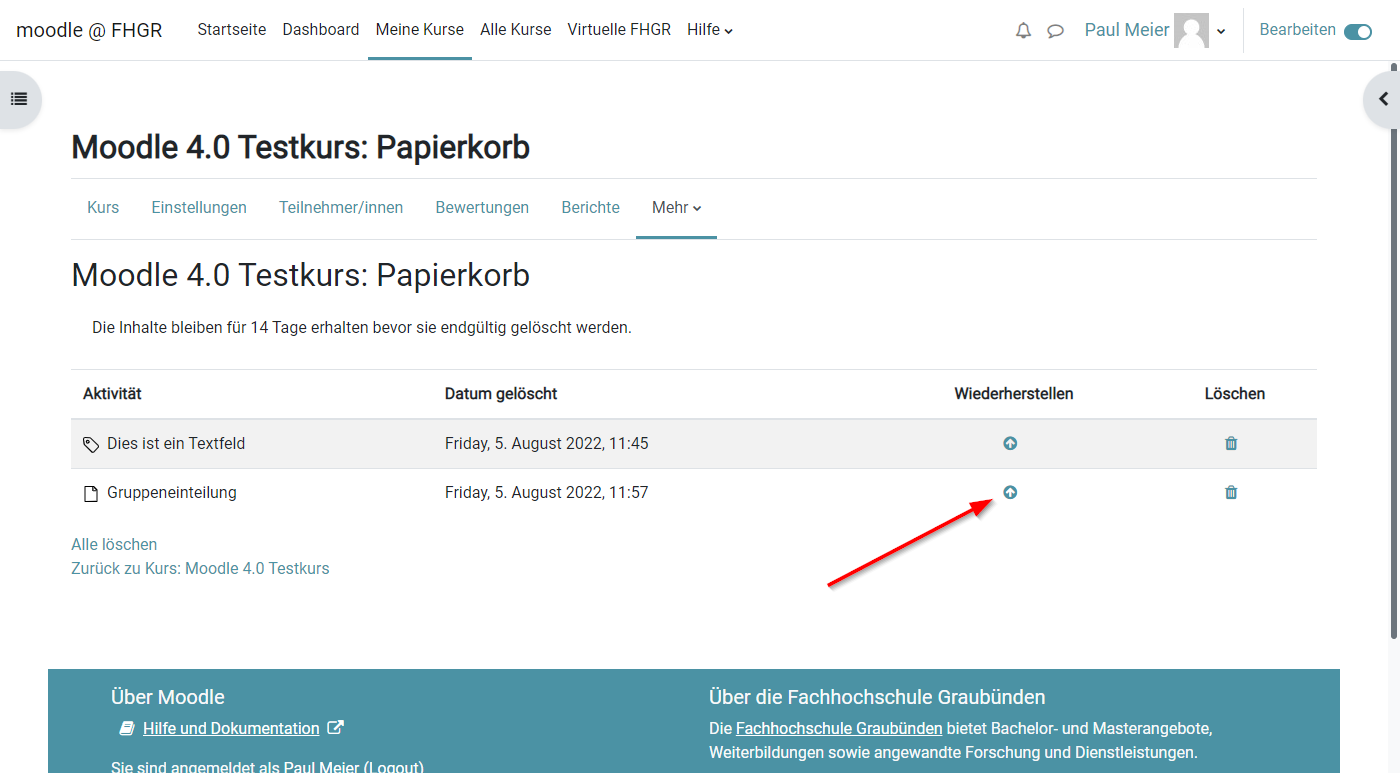The image size is (1400, 773).
Task: Click the external link icon after Dokumentation
Action: tap(336, 728)
